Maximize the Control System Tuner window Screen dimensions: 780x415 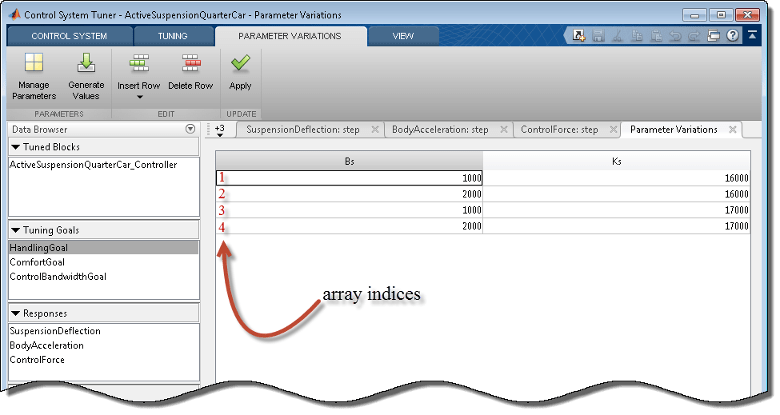pyautogui.click(x=721, y=15)
